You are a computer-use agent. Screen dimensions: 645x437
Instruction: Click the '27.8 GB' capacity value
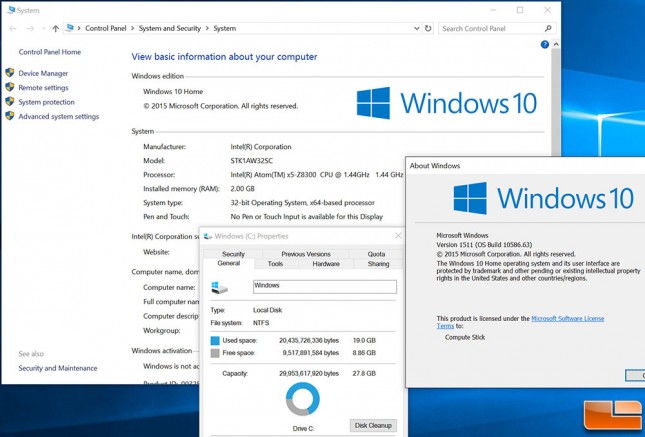click(x=364, y=374)
